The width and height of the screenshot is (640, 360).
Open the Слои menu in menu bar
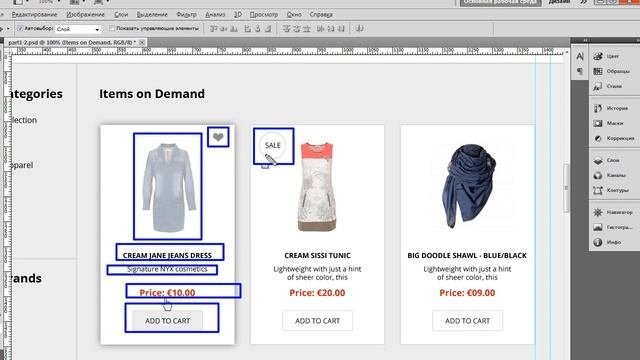pyautogui.click(x=121, y=14)
